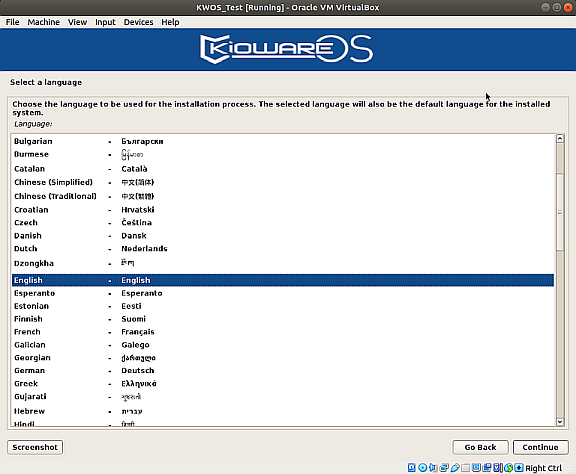Open the Help menu

(x=170, y=22)
